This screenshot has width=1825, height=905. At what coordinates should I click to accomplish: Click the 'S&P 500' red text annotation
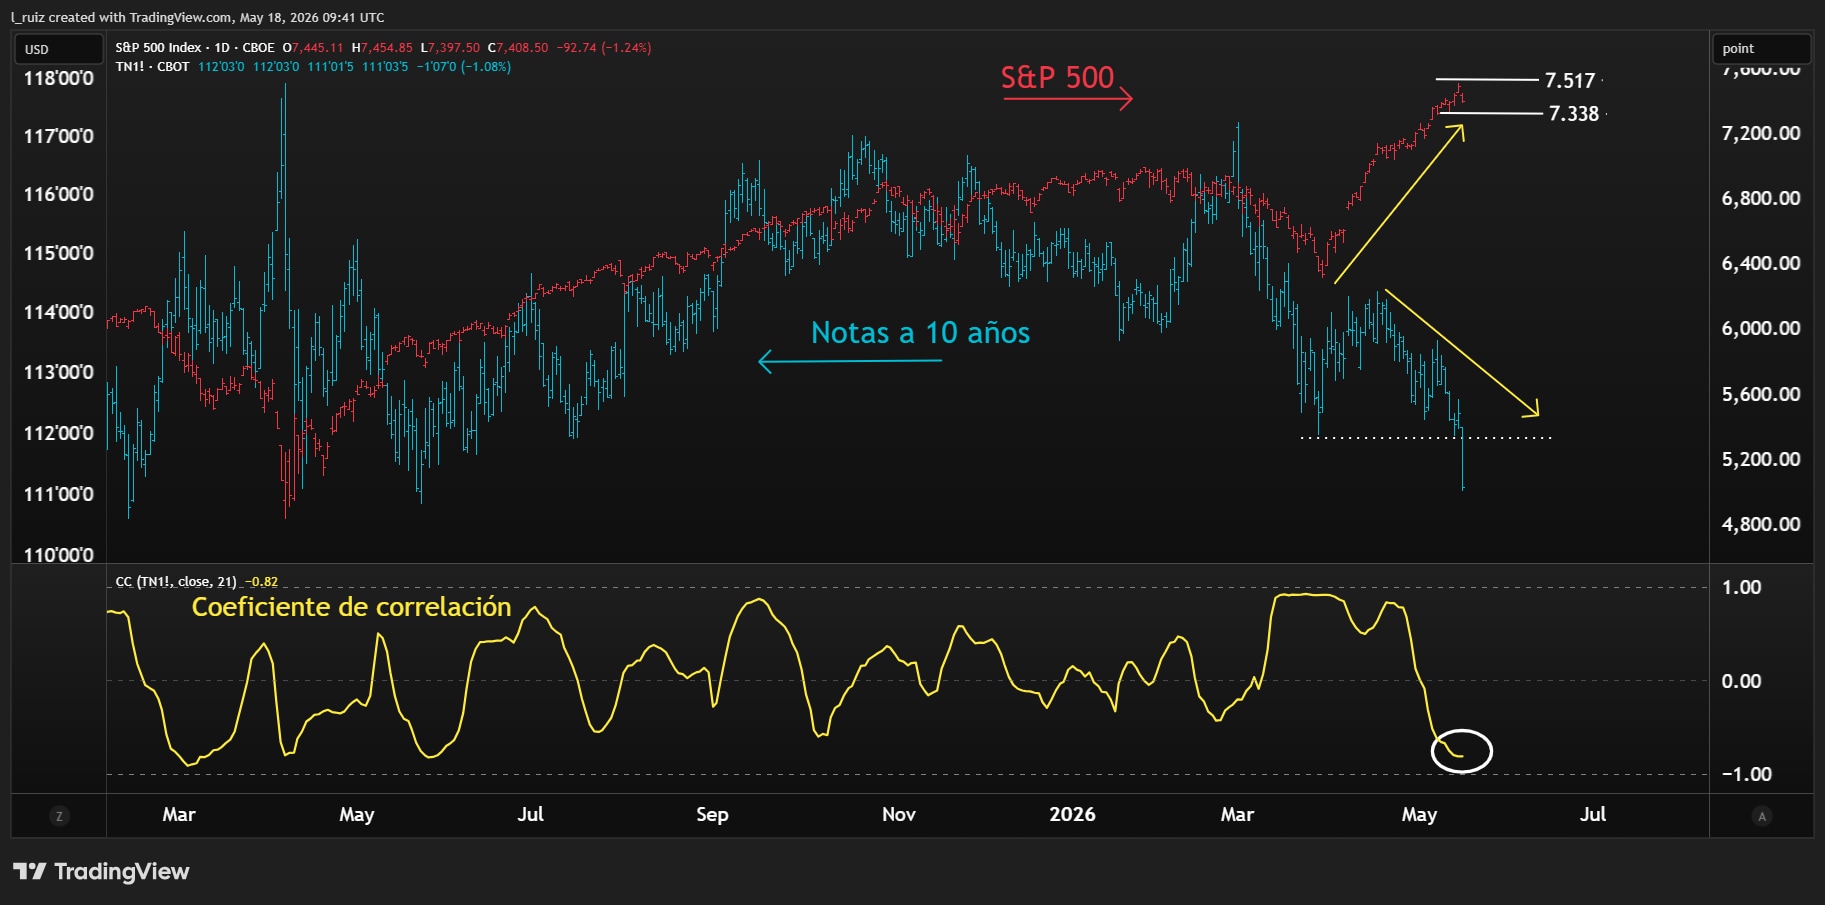(1057, 77)
